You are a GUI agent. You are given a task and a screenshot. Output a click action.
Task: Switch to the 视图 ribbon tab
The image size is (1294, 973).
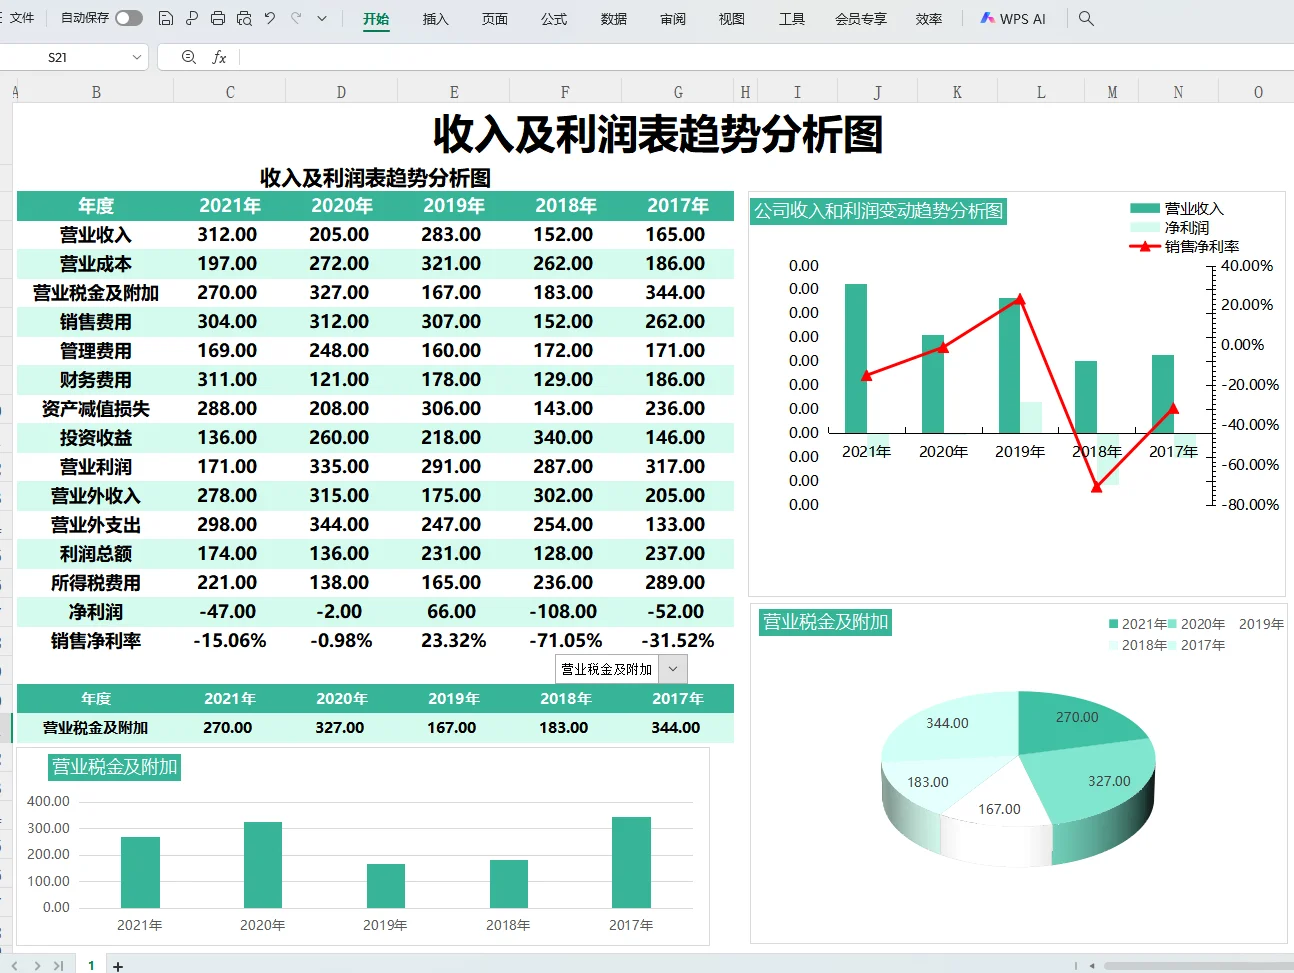pyautogui.click(x=732, y=19)
